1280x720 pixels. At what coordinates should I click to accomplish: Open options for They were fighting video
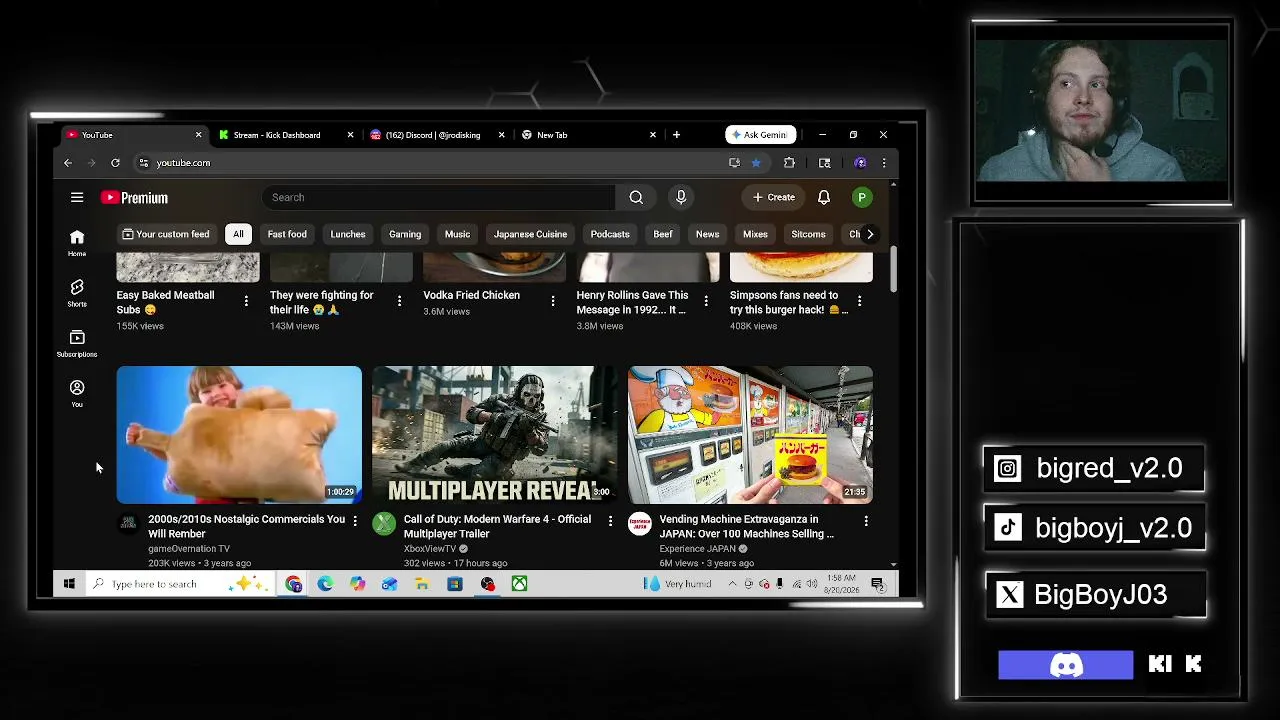[399, 301]
